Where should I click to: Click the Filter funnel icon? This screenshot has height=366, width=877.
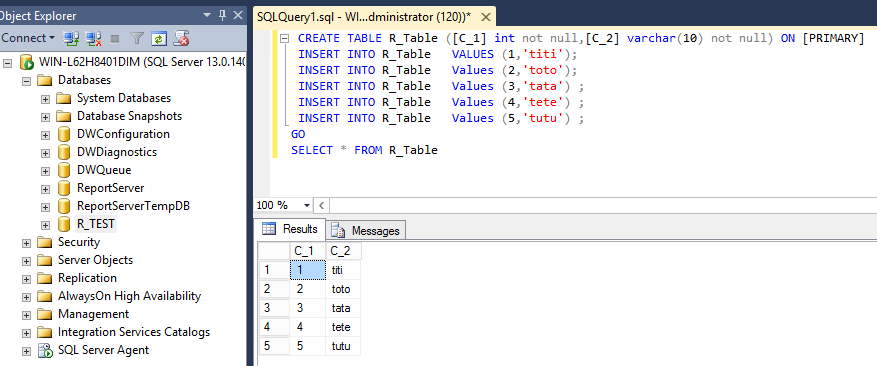[137, 38]
